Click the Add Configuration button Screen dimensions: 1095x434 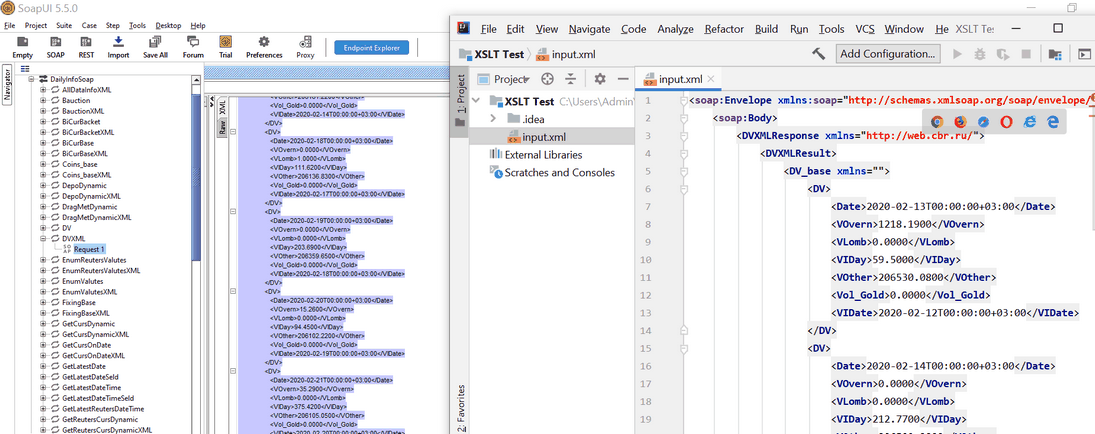pyautogui.click(x=888, y=53)
